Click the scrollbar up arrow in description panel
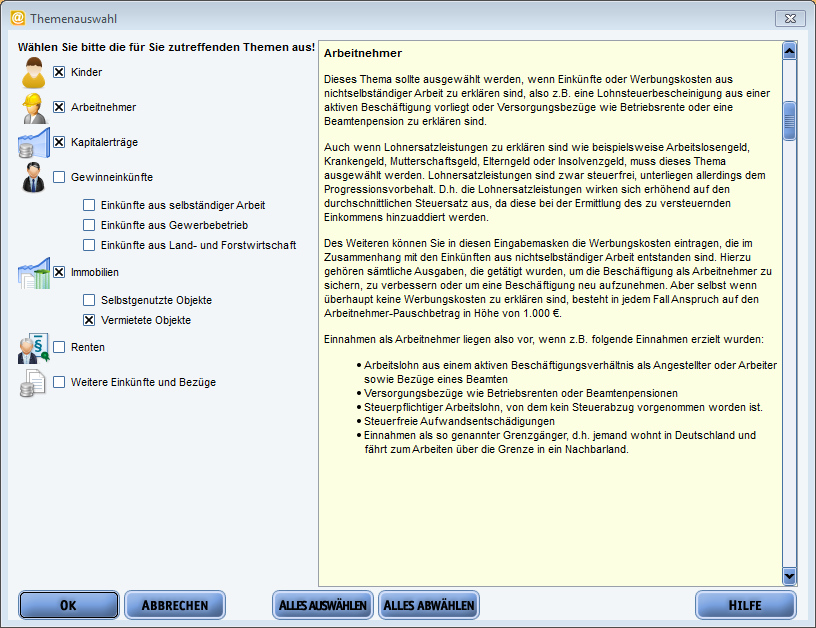This screenshot has height=628, width=816. pyautogui.click(x=789, y=50)
